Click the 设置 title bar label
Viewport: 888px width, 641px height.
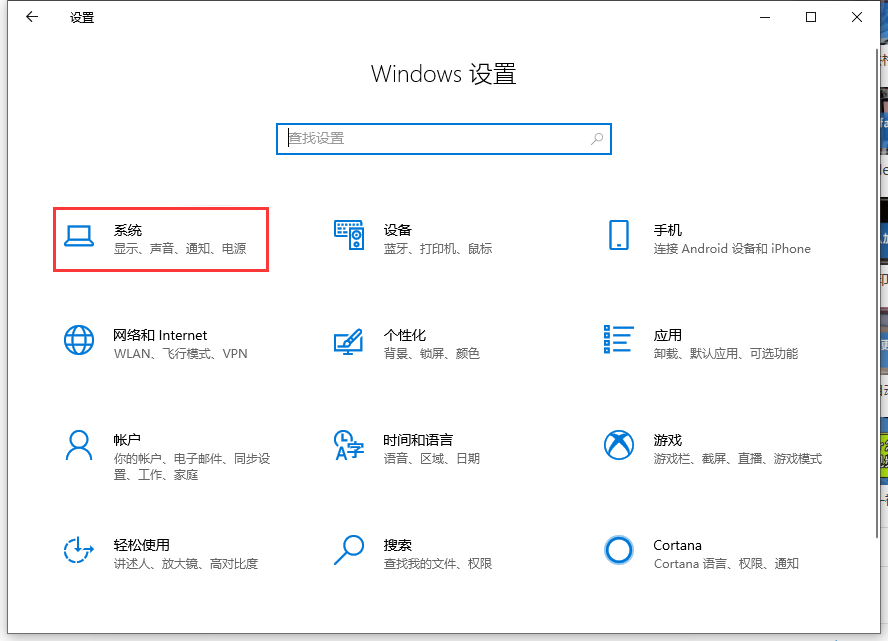point(81,17)
